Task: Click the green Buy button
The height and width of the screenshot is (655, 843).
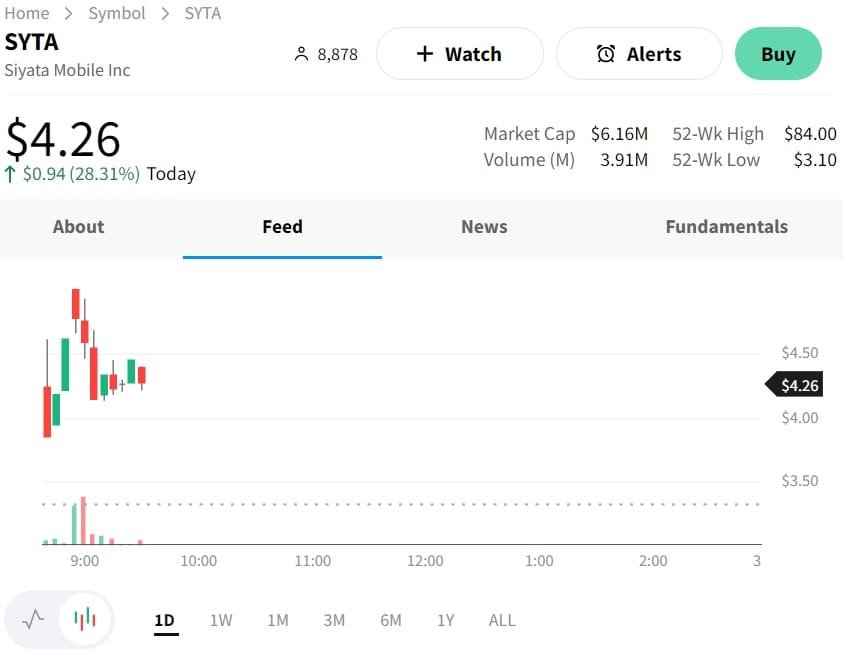Action: click(778, 54)
